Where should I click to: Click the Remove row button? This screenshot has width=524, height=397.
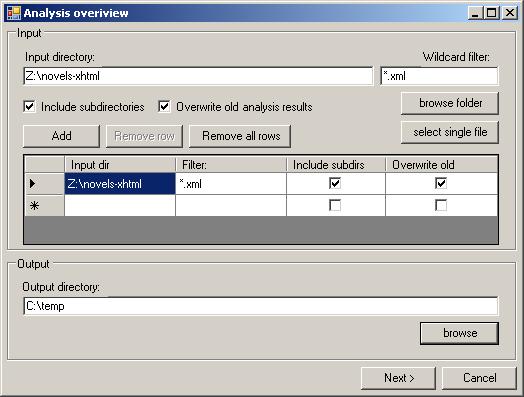[x=144, y=136]
